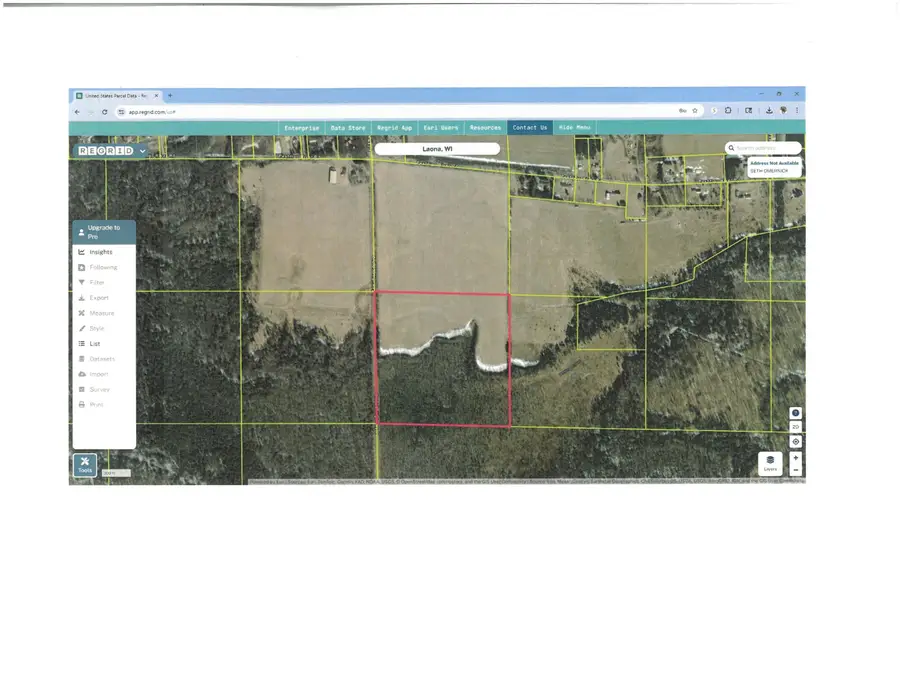
Task: Open the Insights panel
Action: (x=100, y=252)
